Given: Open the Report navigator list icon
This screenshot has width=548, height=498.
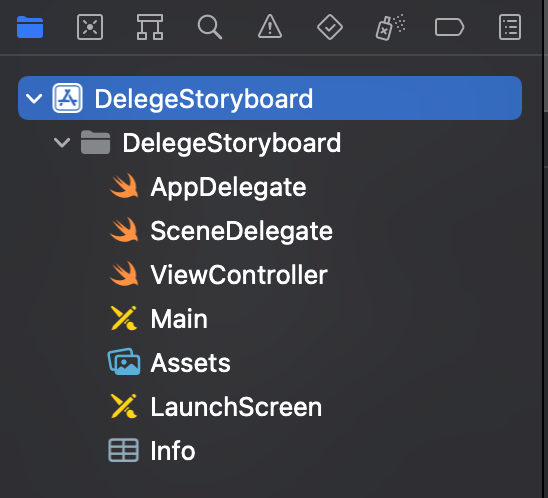Looking at the screenshot, I should coord(510,27).
